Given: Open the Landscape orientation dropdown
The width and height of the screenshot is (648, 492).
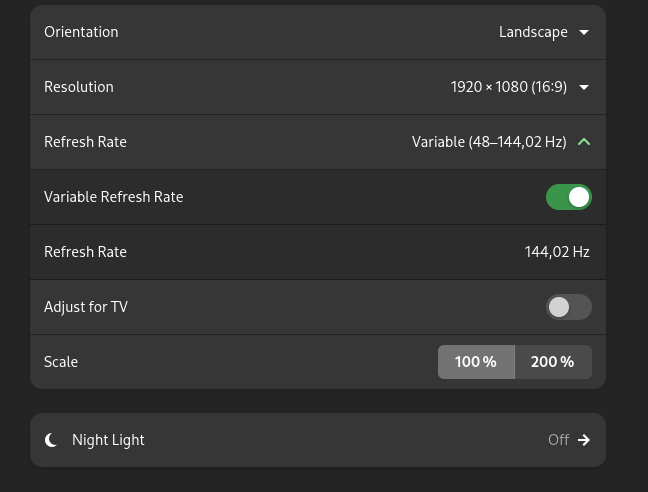Looking at the screenshot, I should (533, 32).
